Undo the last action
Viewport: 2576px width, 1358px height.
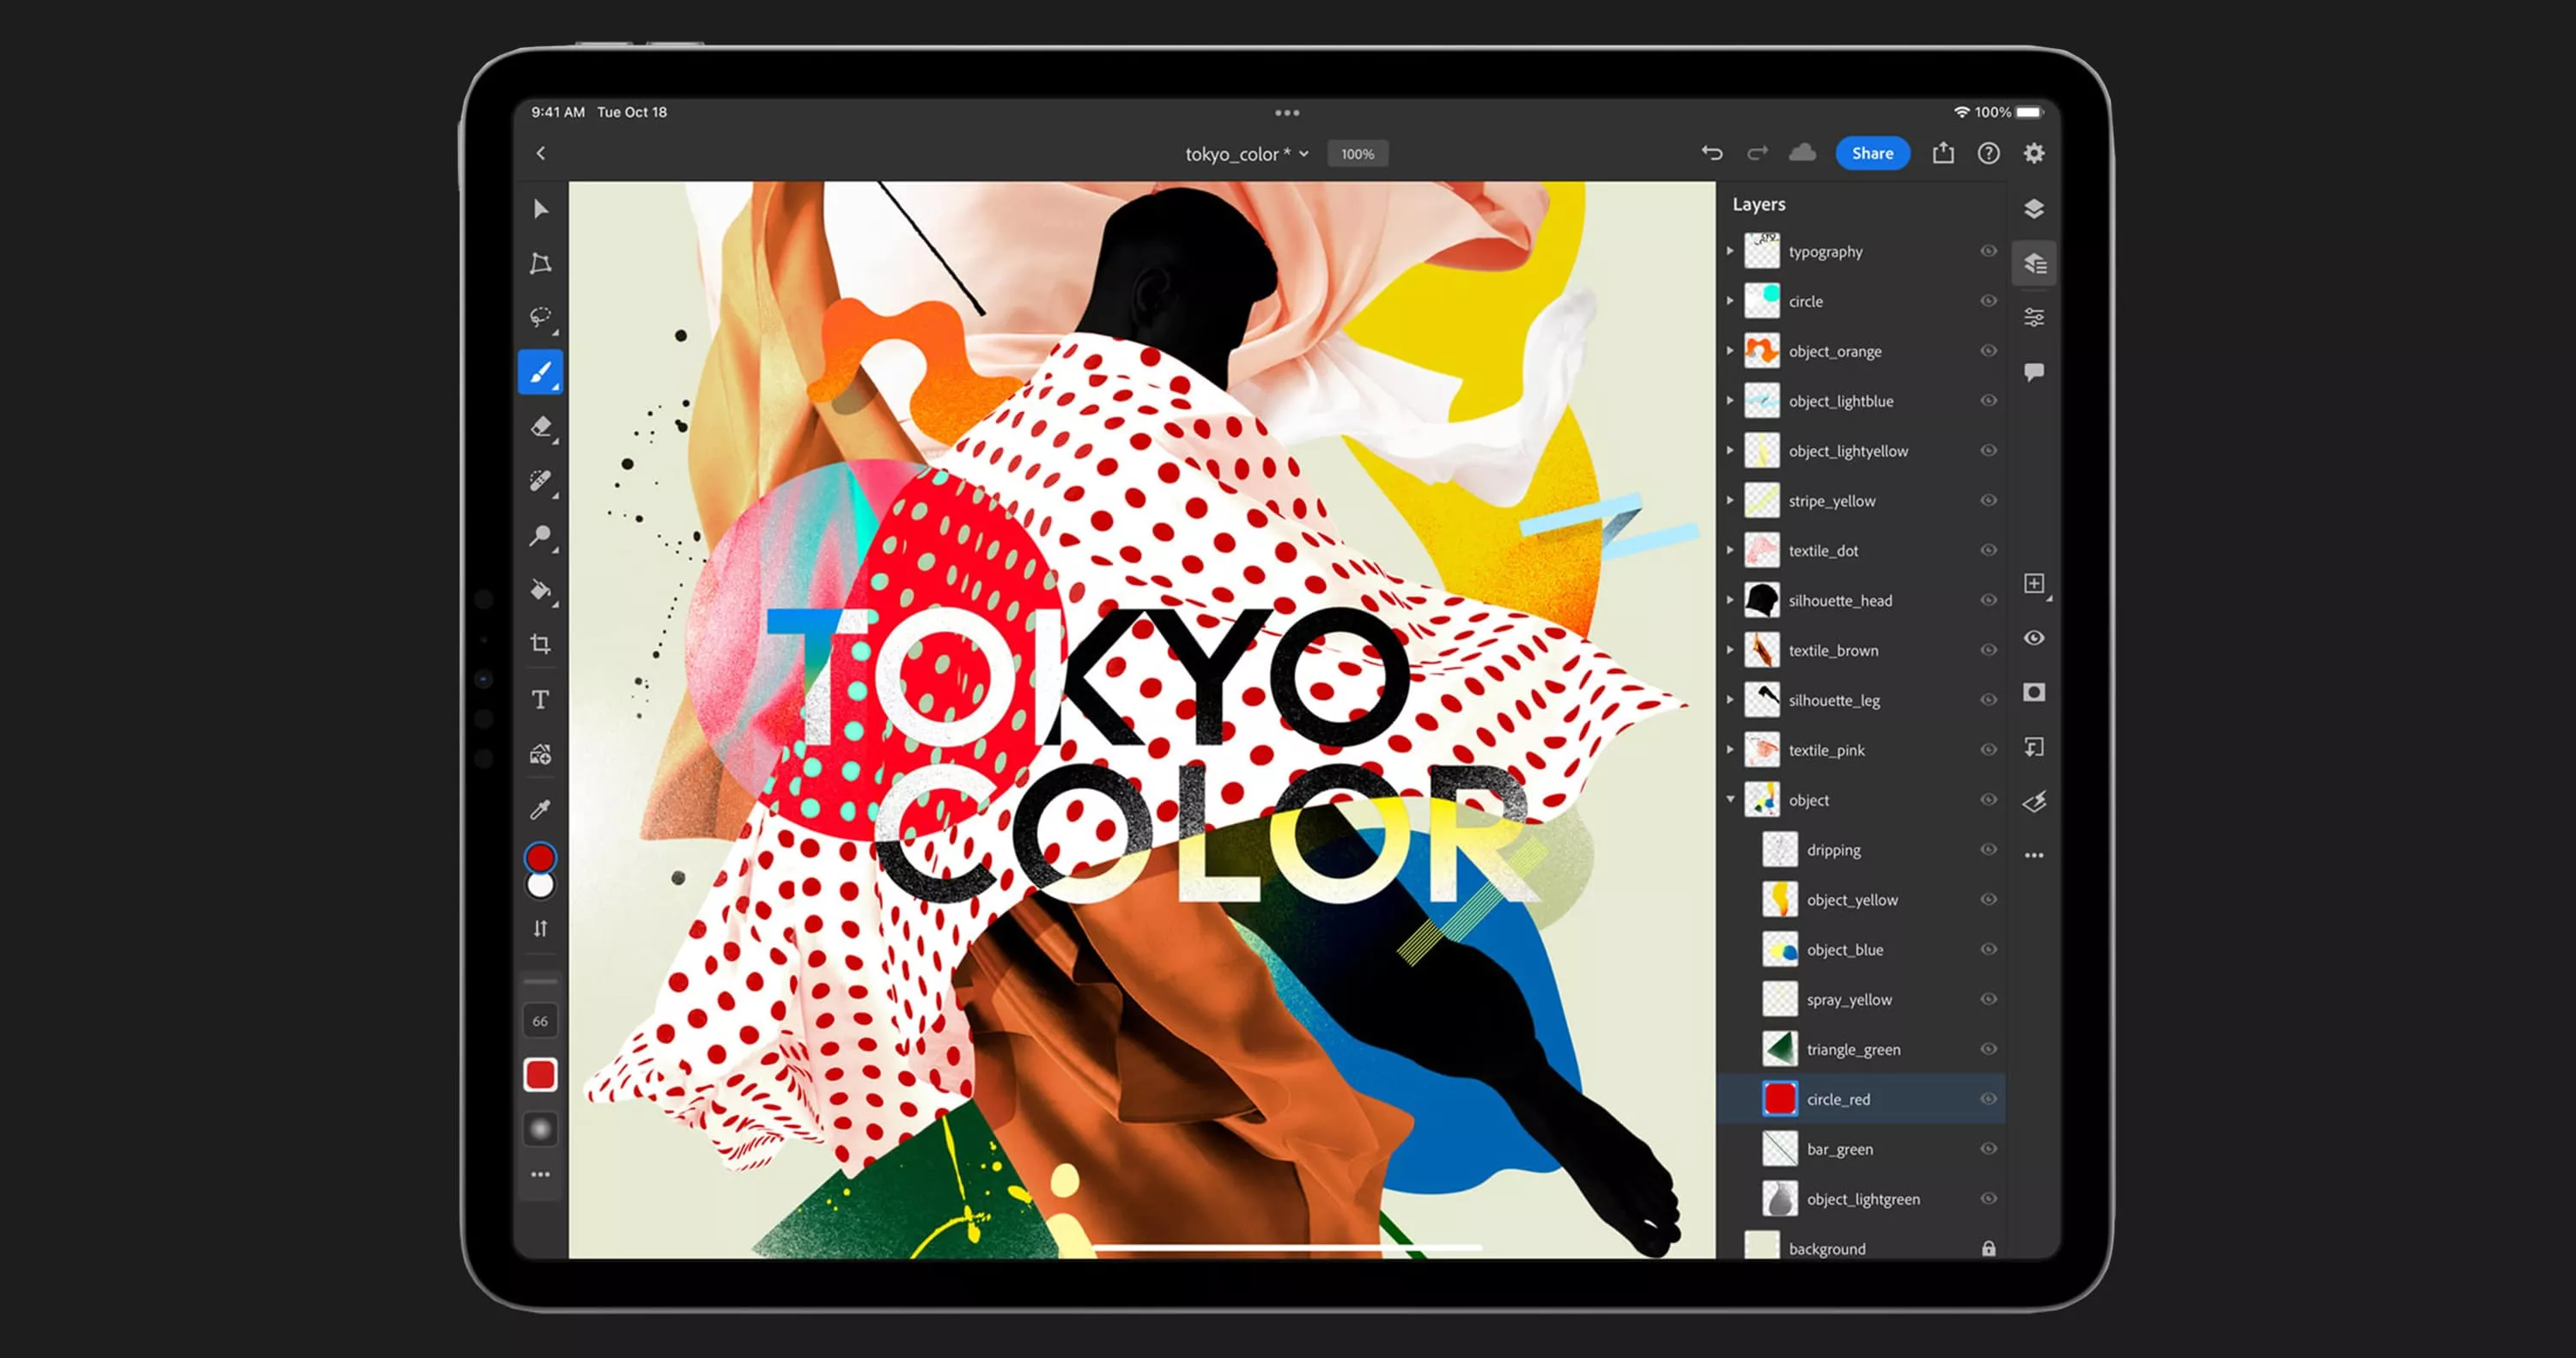(x=1714, y=153)
